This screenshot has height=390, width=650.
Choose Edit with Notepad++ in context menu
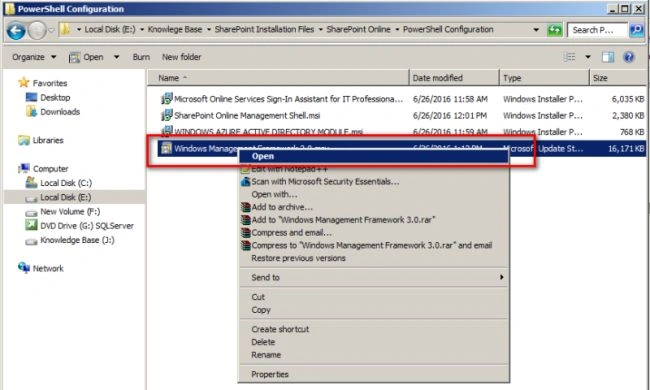tap(374, 169)
